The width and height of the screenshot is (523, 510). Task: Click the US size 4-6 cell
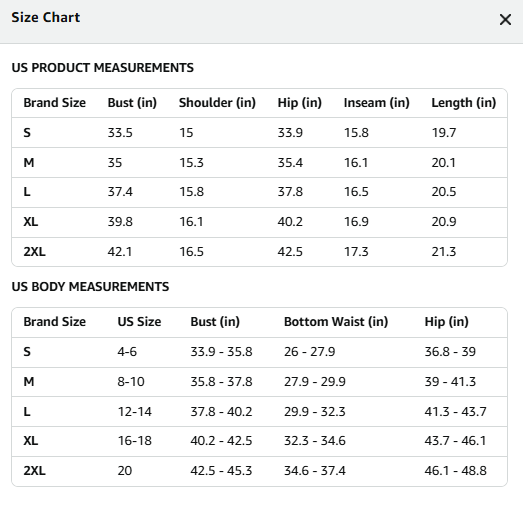[x=127, y=352]
